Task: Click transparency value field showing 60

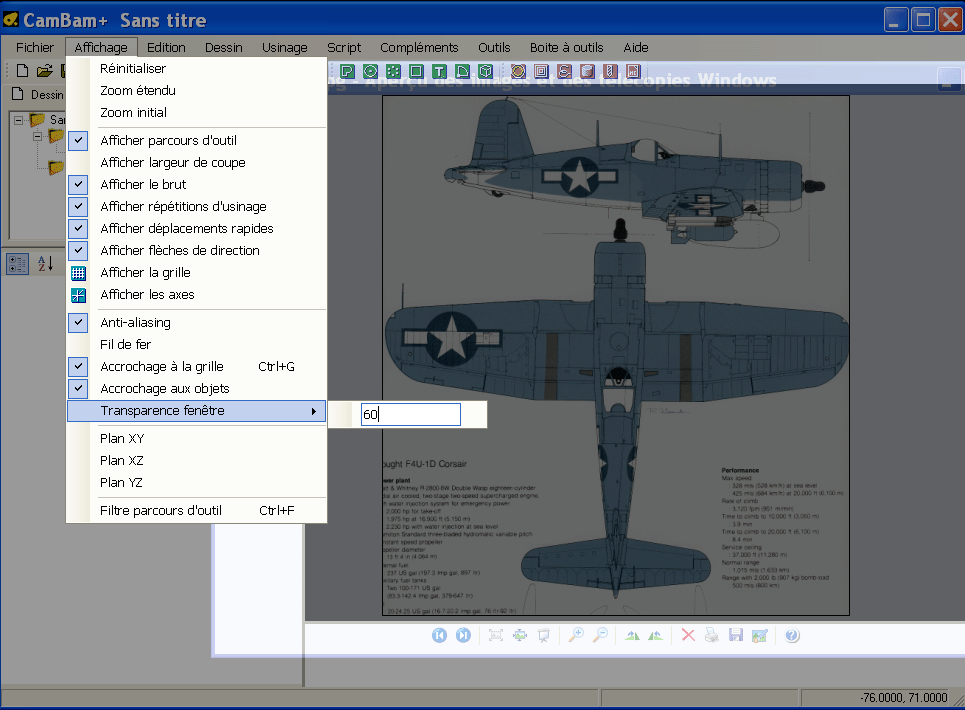Action: point(410,414)
